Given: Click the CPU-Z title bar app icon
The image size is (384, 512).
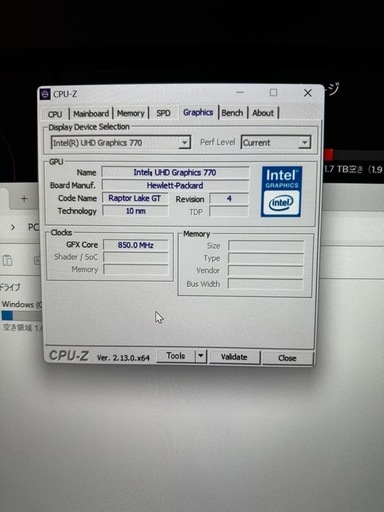Looking at the screenshot, I should (45, 94).
